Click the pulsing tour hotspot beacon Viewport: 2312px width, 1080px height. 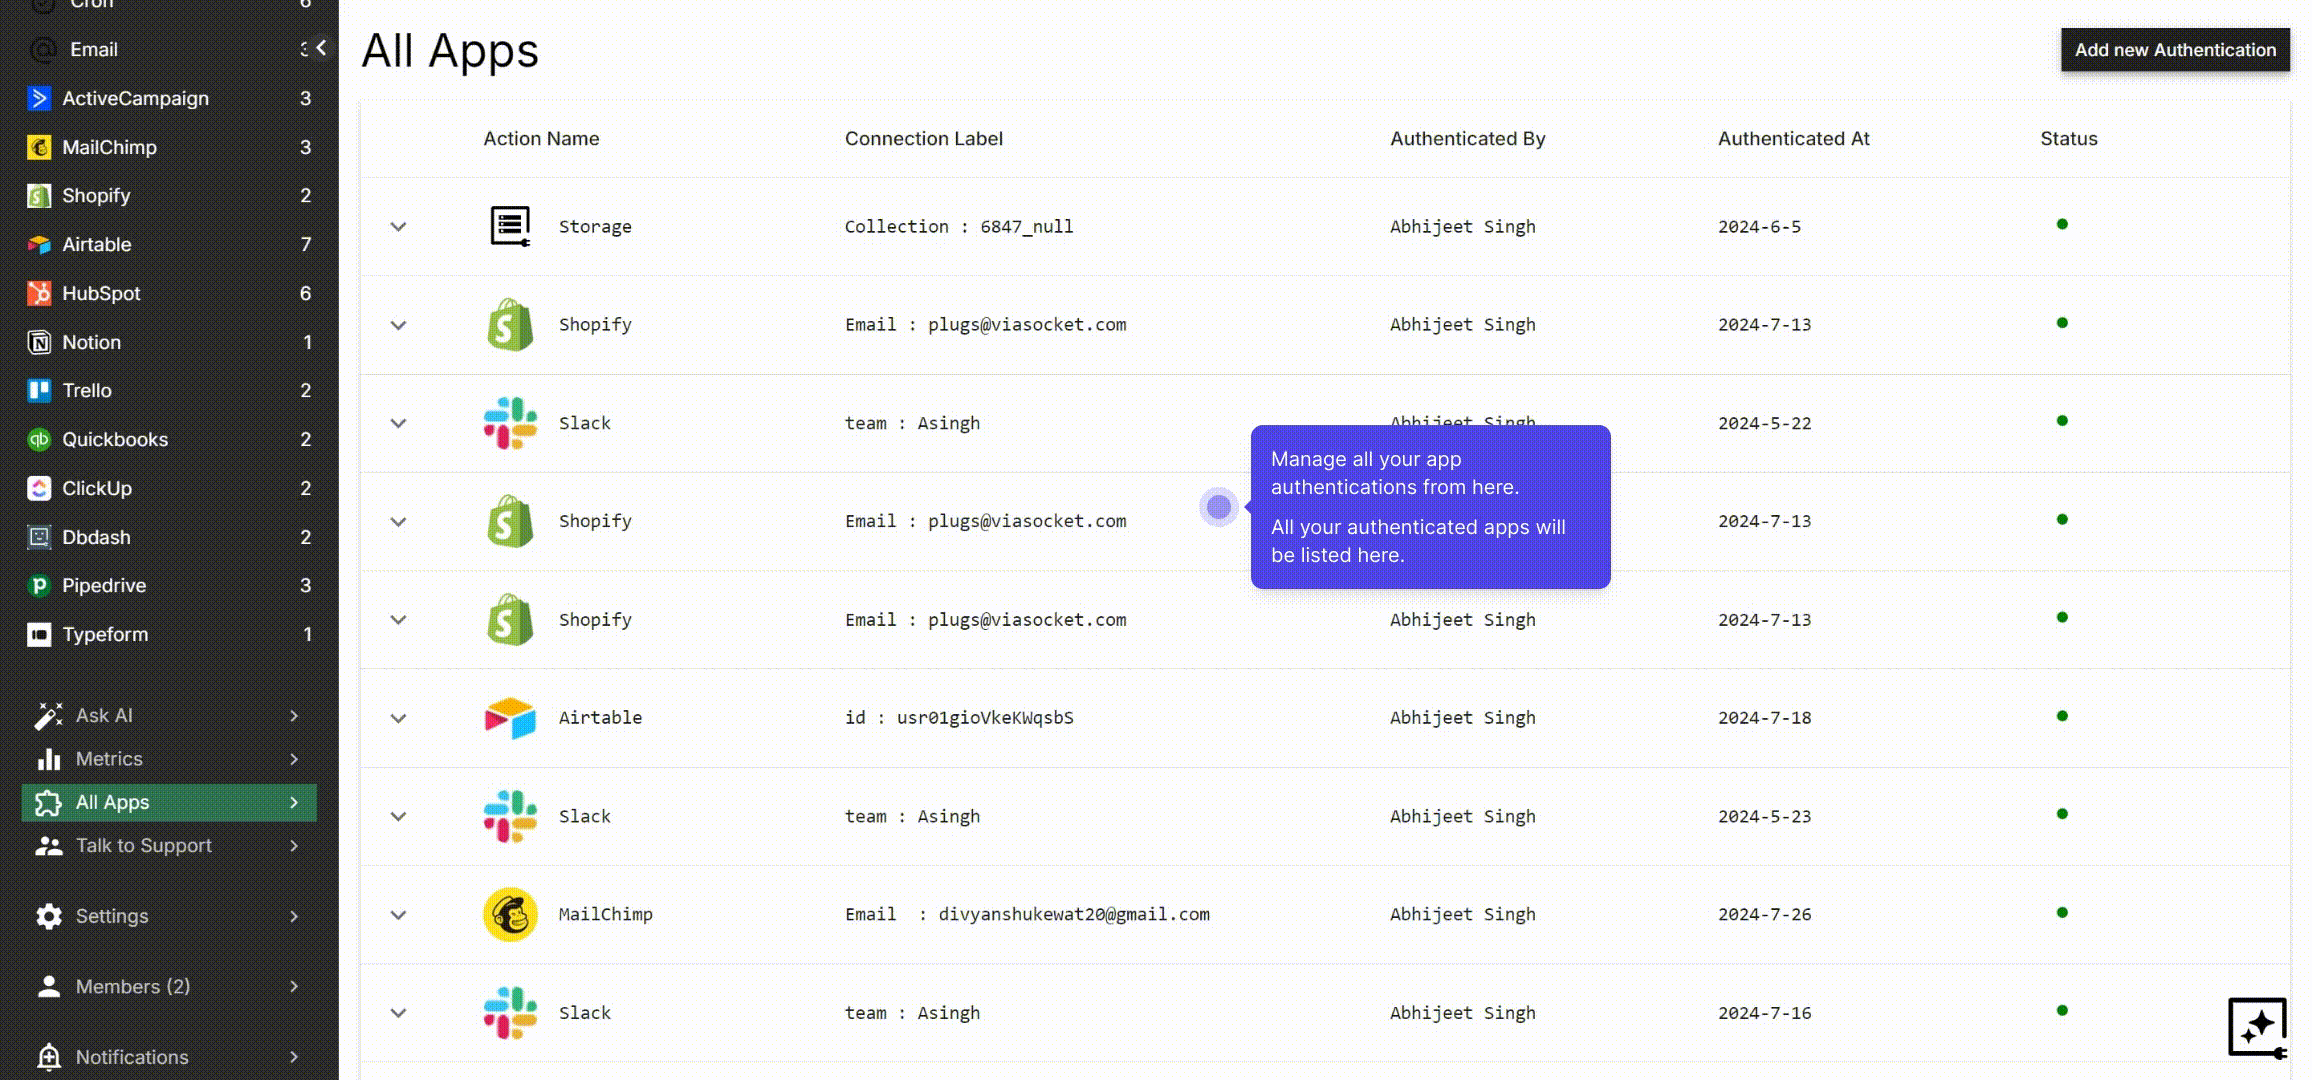pos(1219,507)
